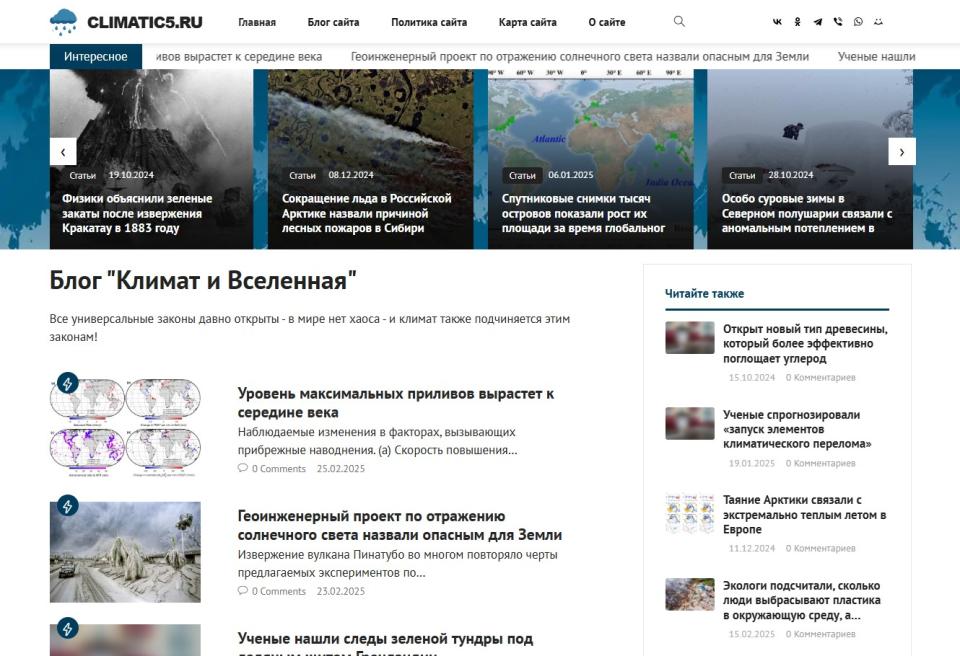Click 0 Комментариев next to 15.02.2025
Image resolution: width=960 pixels, height=656 pixels.
(820, 634)
